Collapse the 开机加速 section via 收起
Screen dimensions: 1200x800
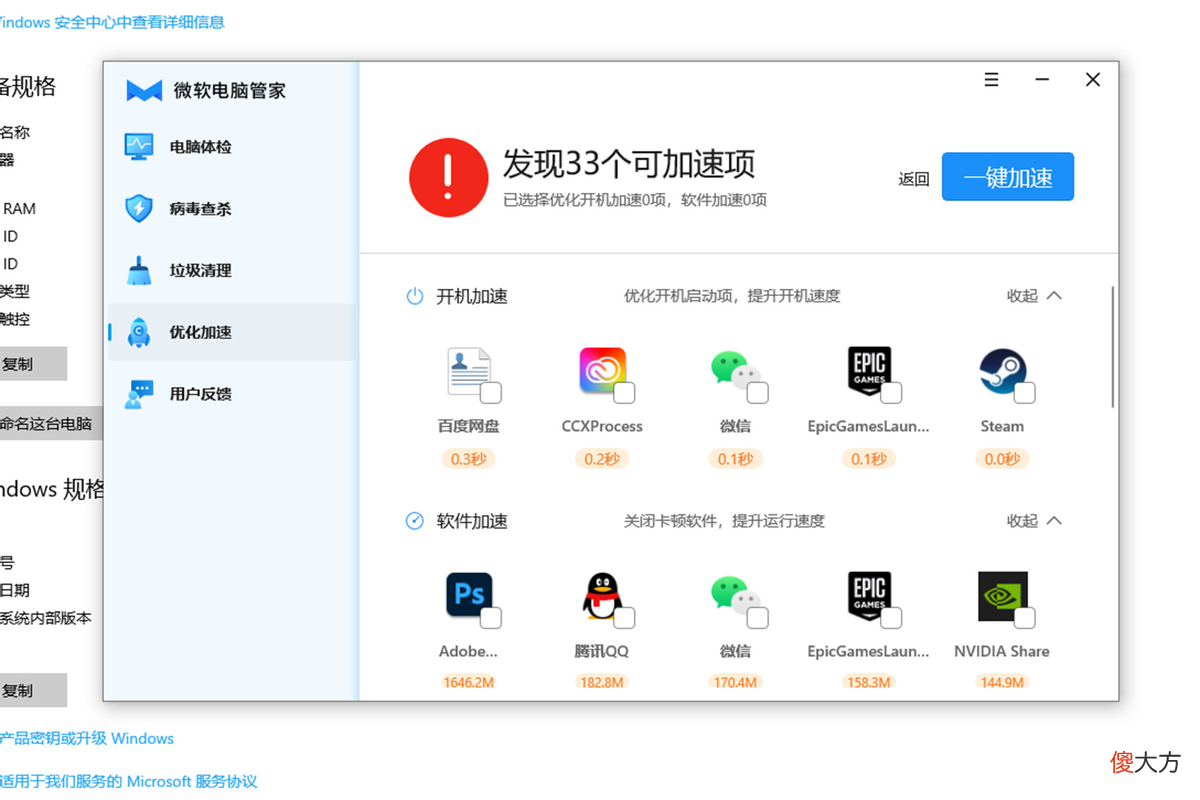(1034, 296)
